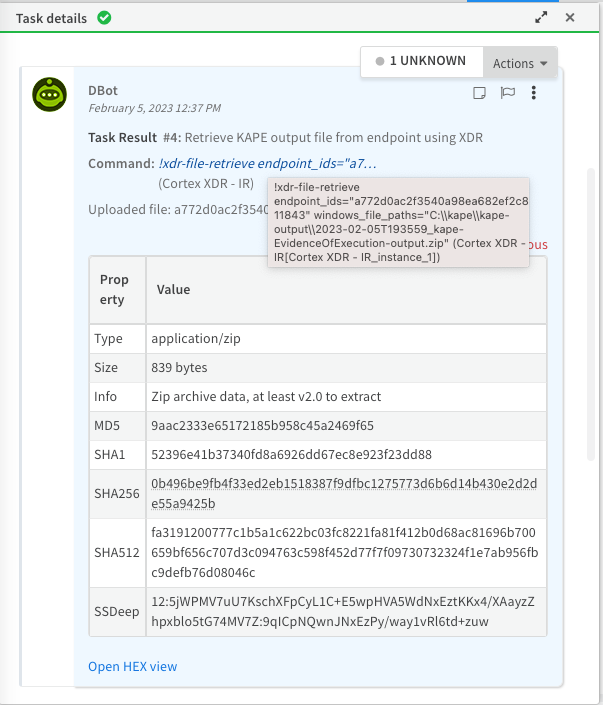Click the DBot avatar icon
The height and width of the screenshot is (705, 603).
tap(49, 94)
